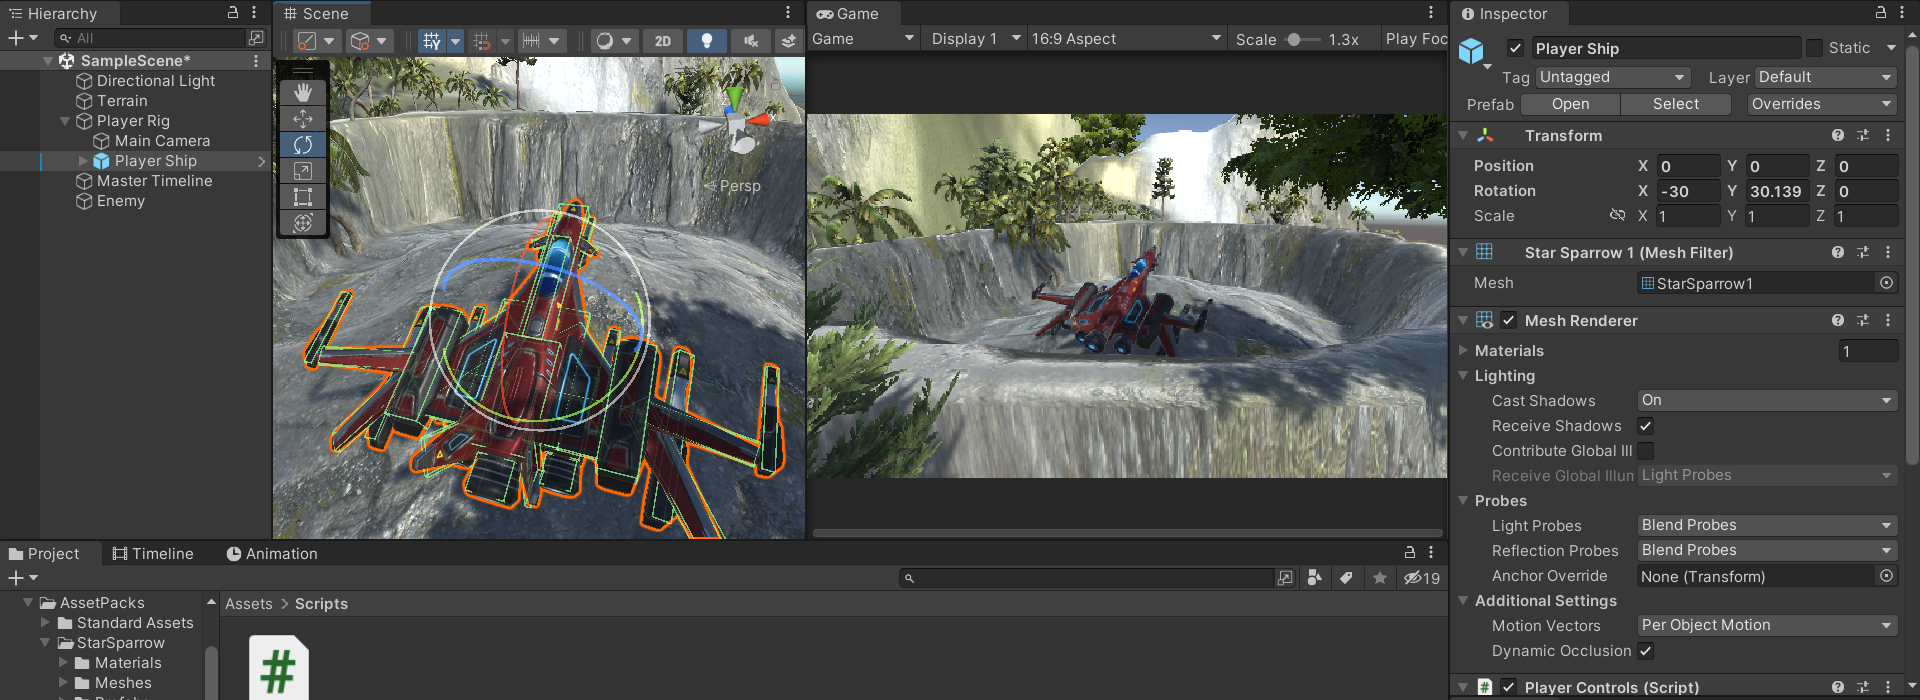Open Light Probes Blend Probes dropdown
Viewport: 1920px width, 700px height.
coord(1767,525)
